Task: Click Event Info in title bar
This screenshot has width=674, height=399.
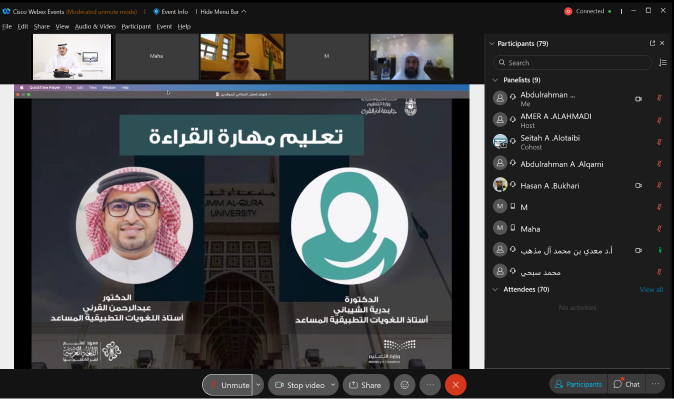Action: 171,12
